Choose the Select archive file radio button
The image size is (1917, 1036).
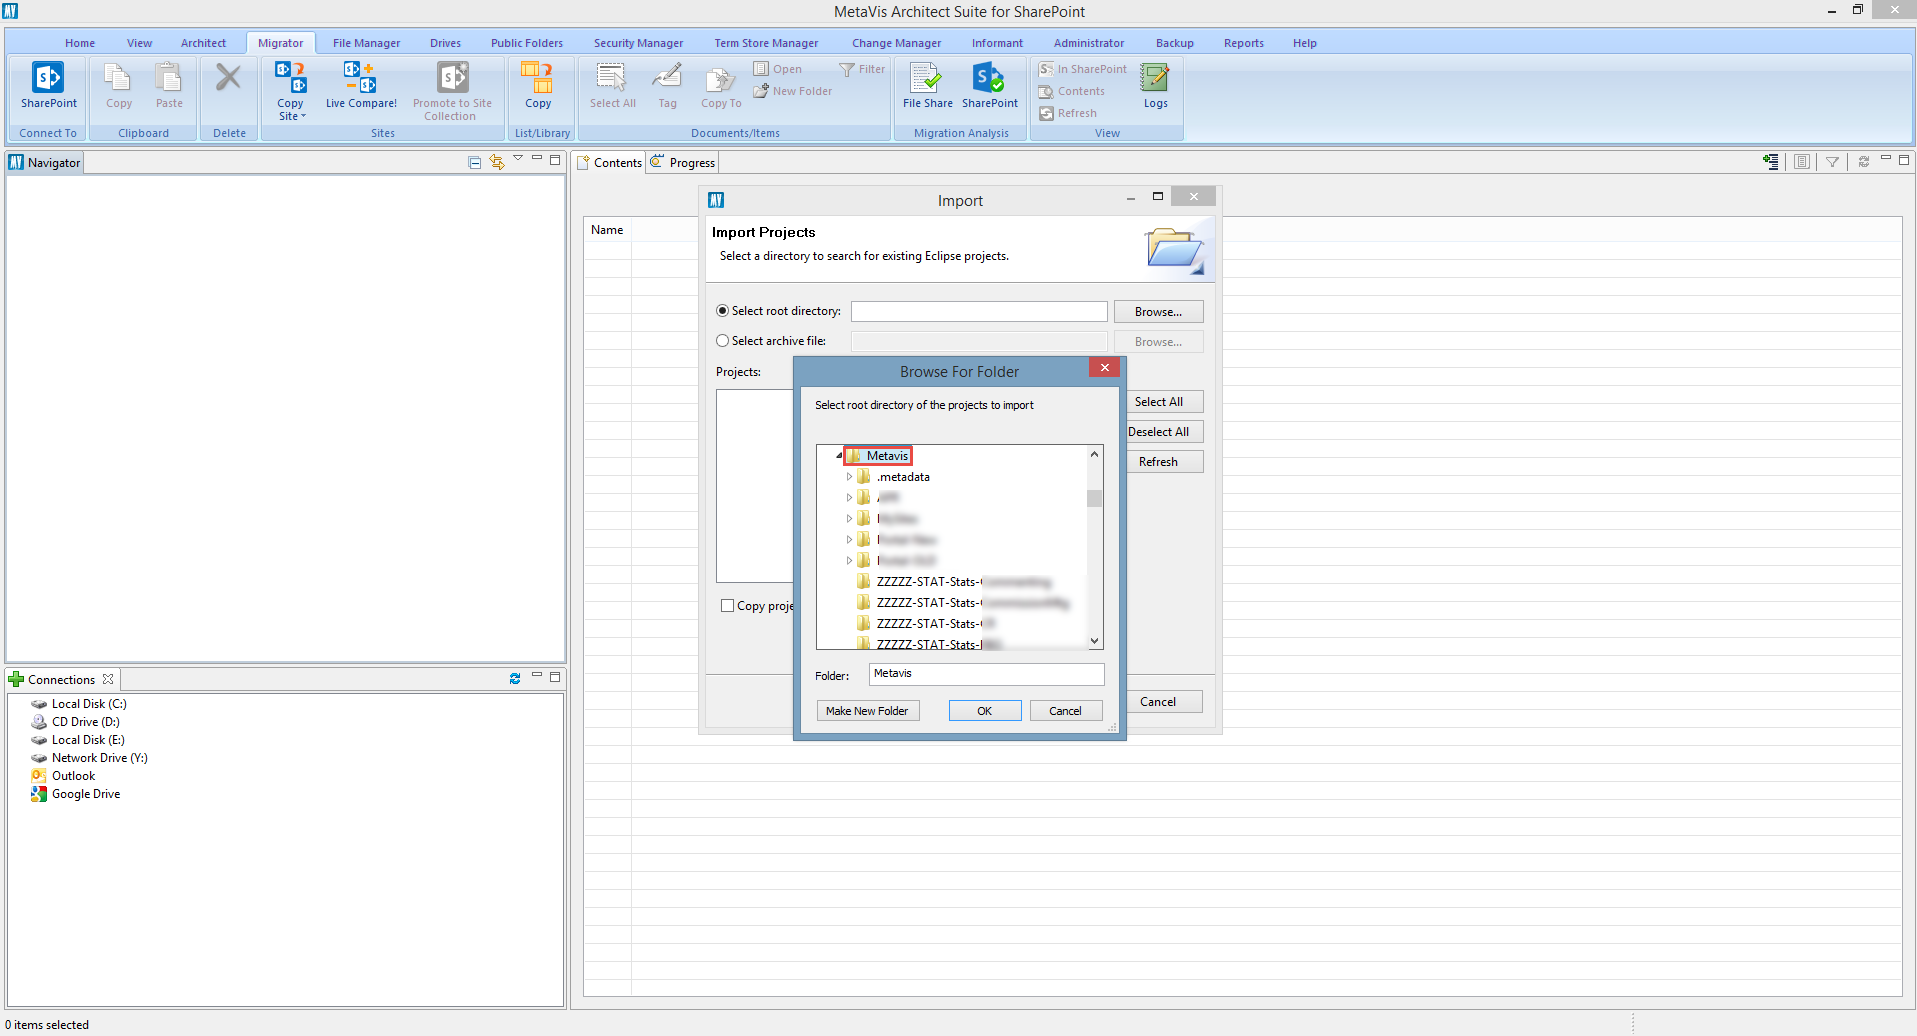[722, 340]
